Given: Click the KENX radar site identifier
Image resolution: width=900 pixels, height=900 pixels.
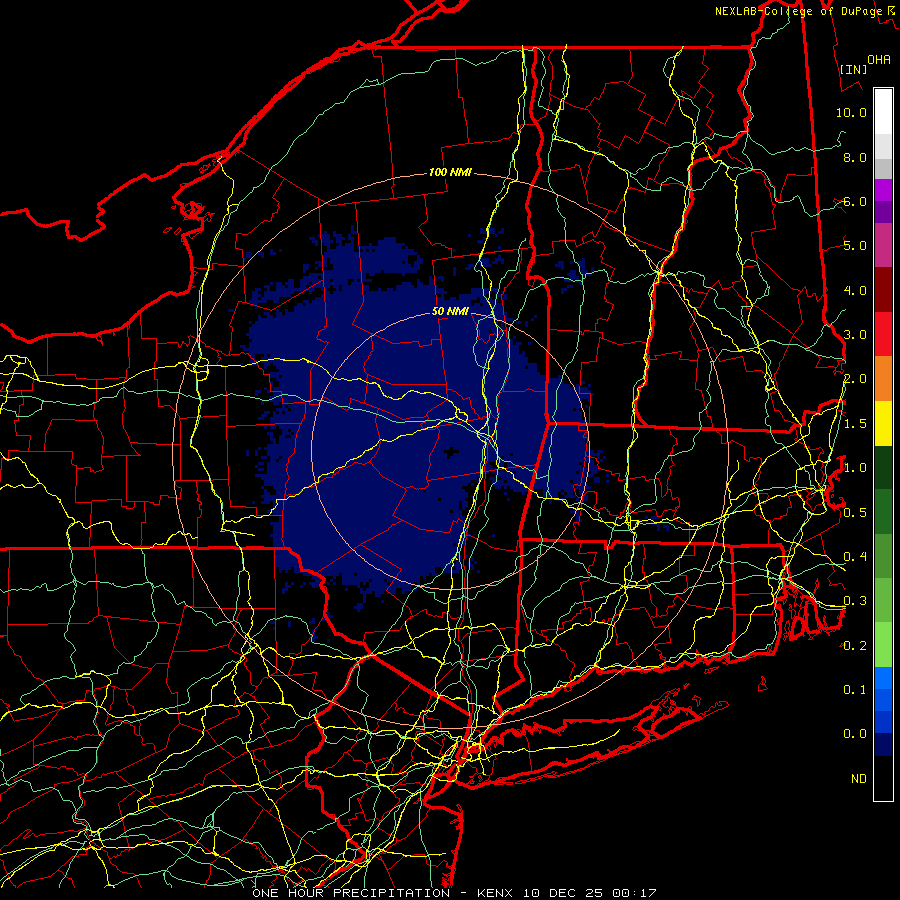Looking at the screenshot, I should (x=495, y=893).
